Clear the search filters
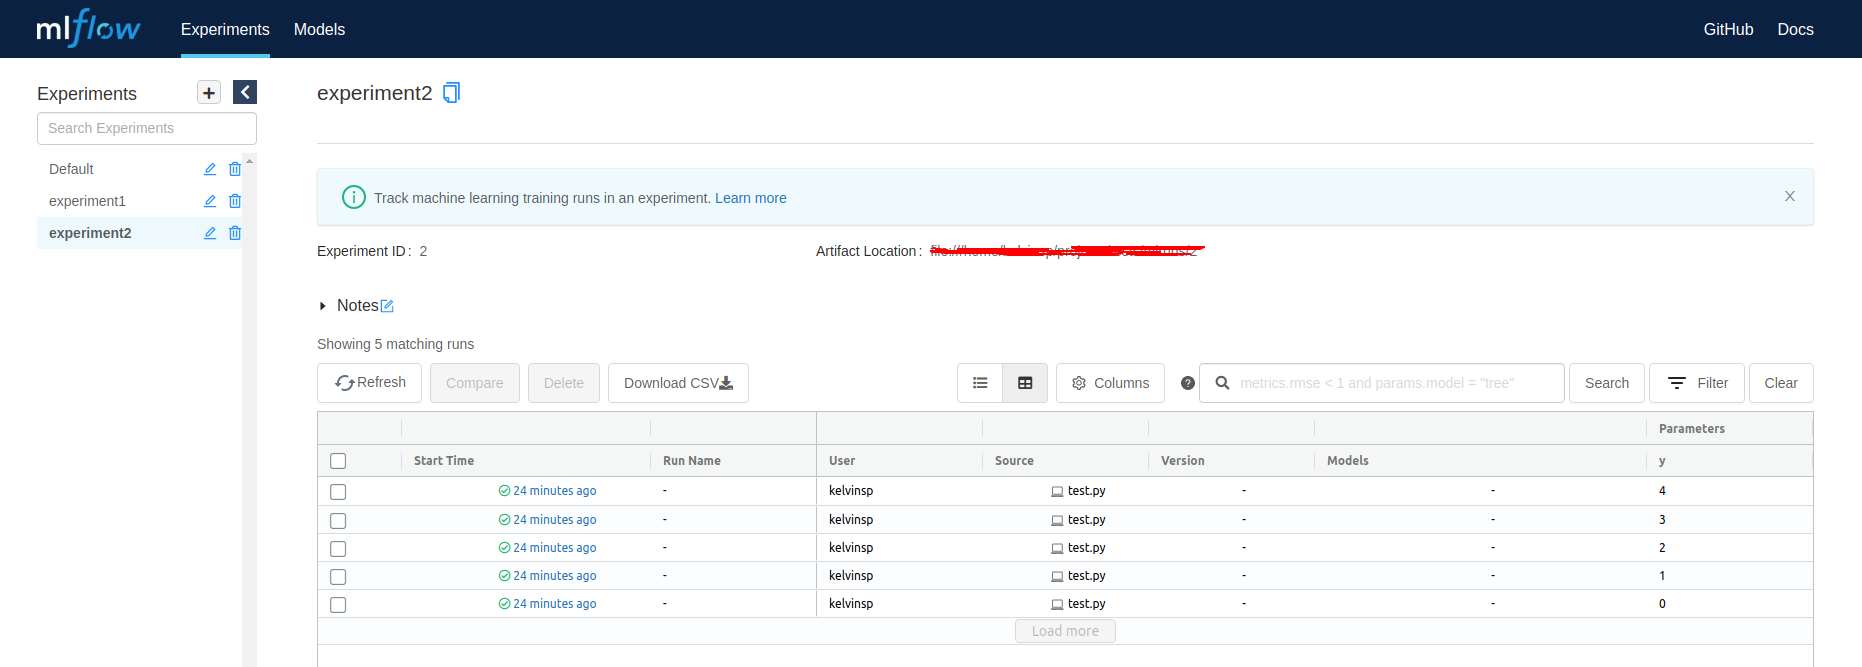 click(1781, 383)
